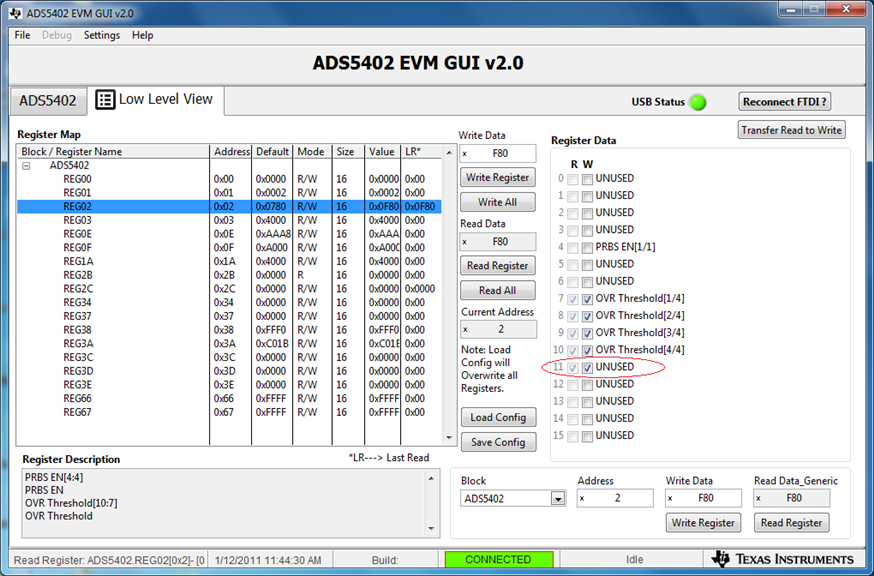Click the Write All button
This screenshot has width=874, height=576.
[498, 202]
